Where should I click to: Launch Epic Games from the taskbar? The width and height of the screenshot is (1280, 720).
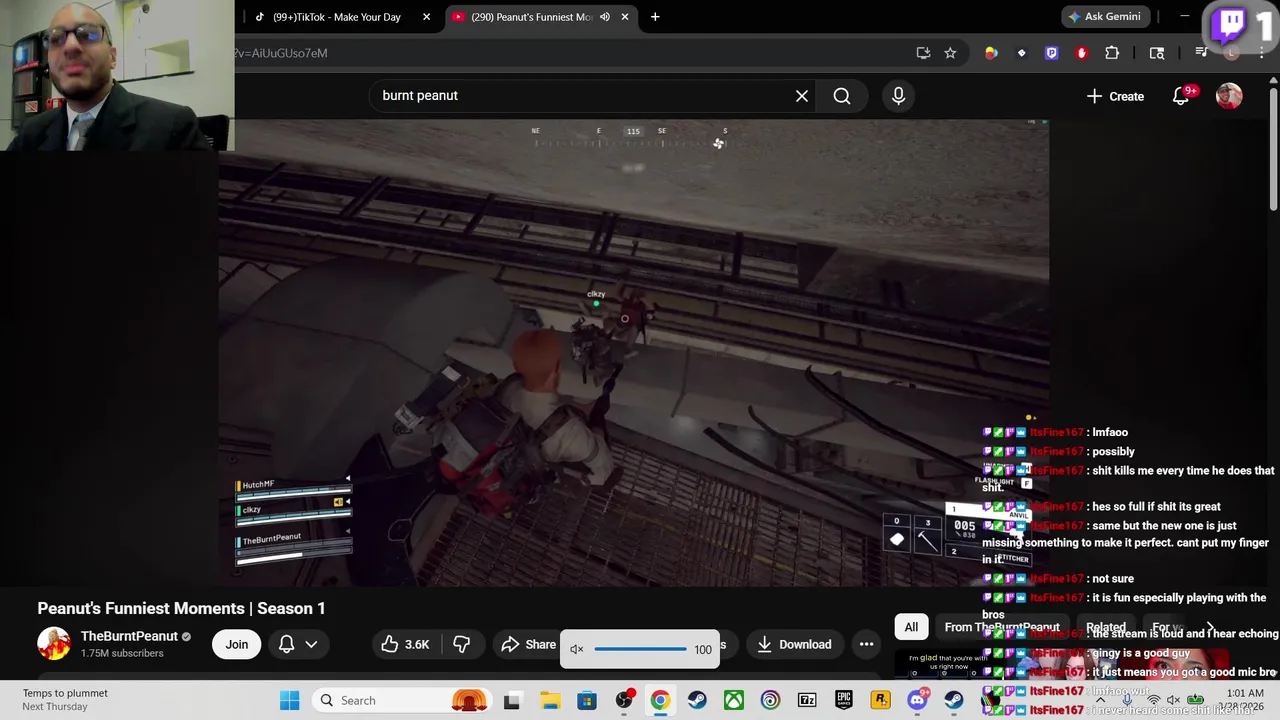click(x=844, y=700)
